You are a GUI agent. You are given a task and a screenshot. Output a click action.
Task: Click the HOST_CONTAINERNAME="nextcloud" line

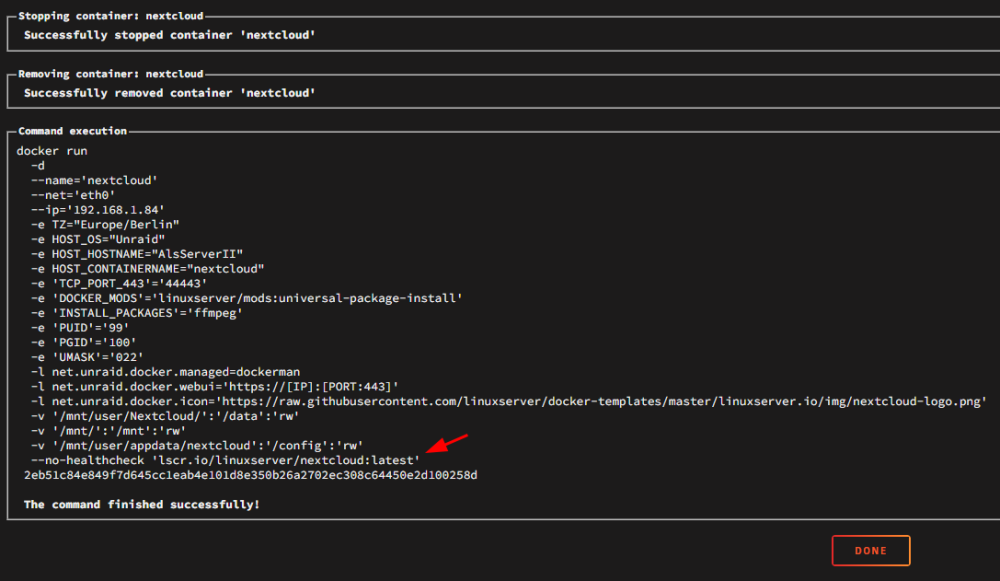[x=147, y=268]
